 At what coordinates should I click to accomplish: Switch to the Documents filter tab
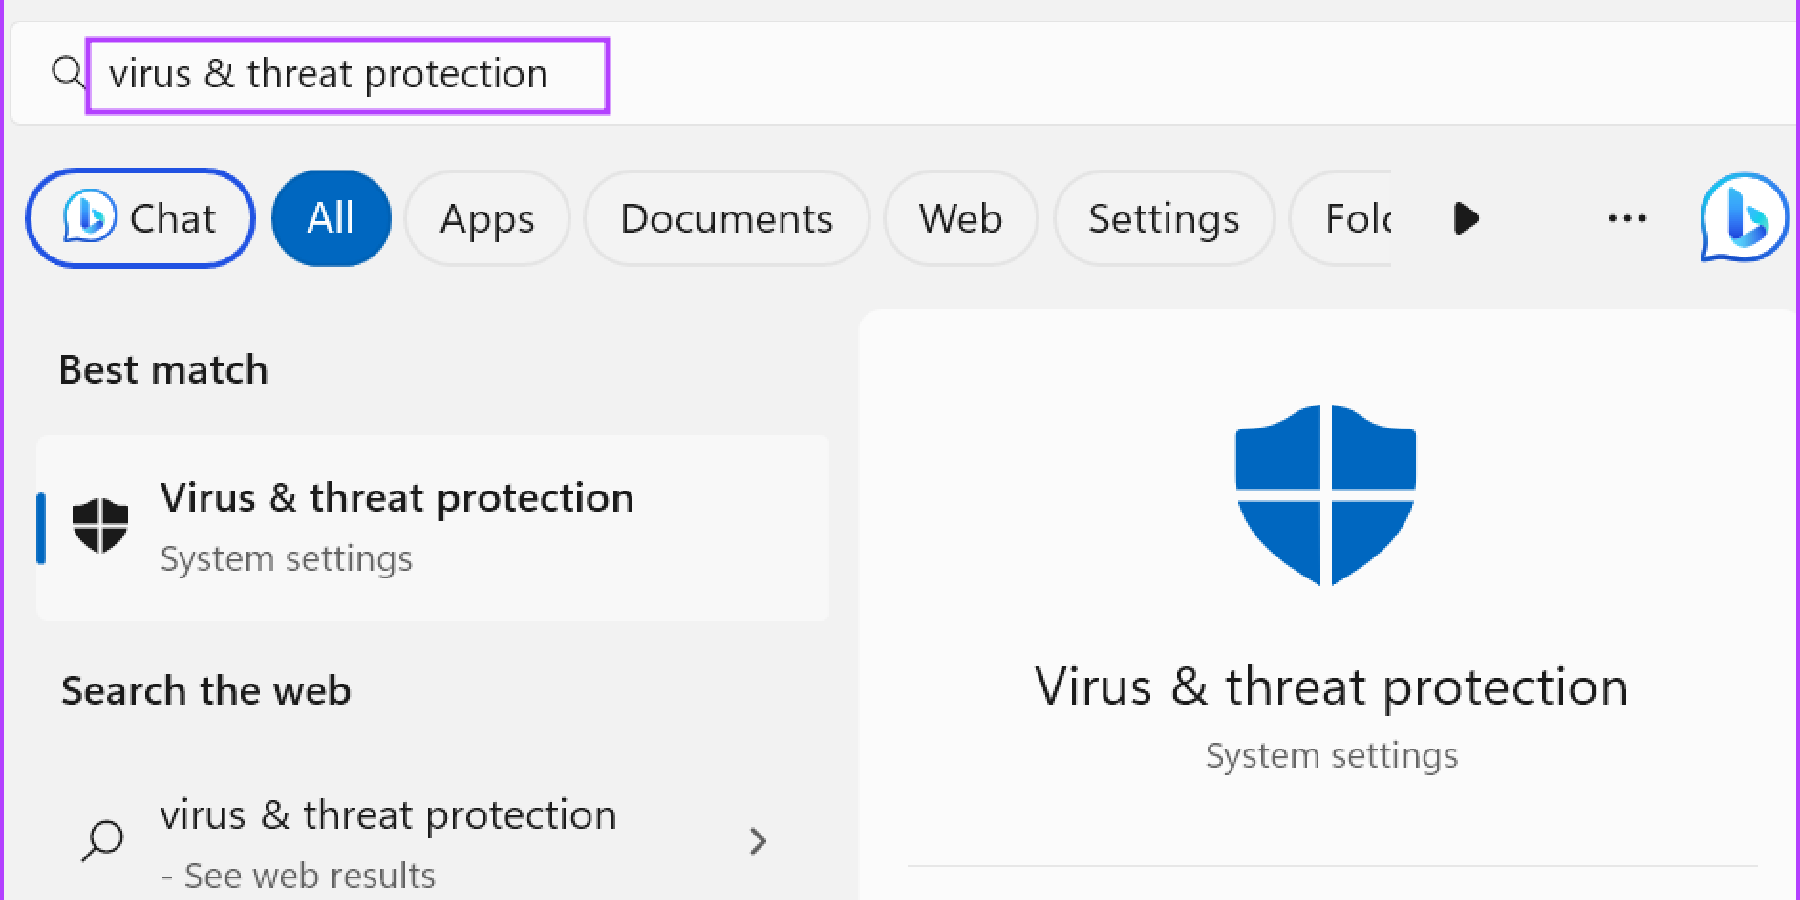tap(727, 218)
